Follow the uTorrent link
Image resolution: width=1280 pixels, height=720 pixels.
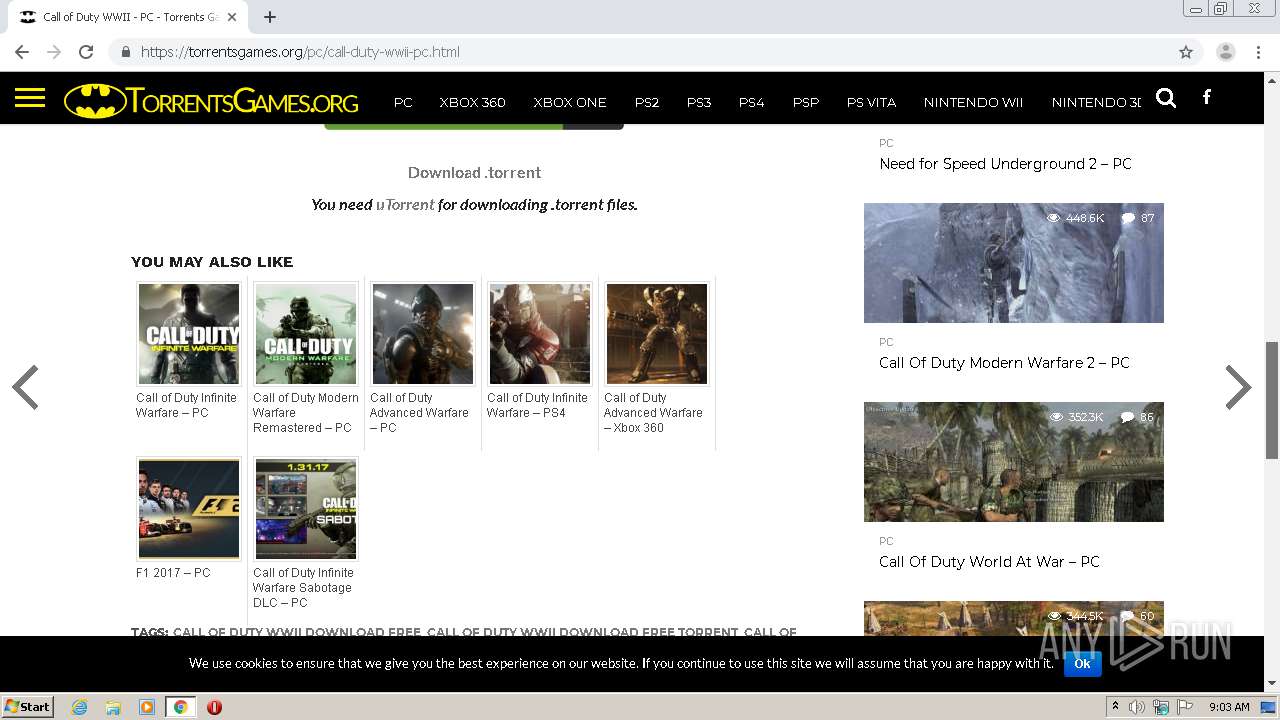pyautogui.click(x=405, y=204)
